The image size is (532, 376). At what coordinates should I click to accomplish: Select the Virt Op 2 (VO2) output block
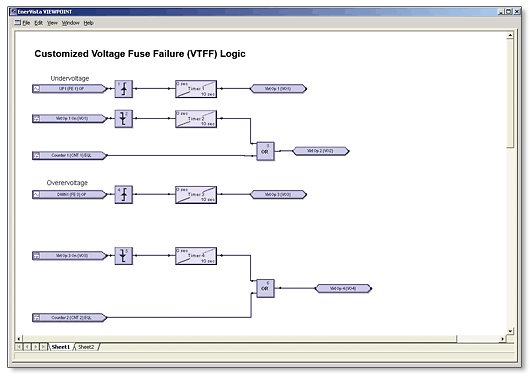(x=321, y=151)
